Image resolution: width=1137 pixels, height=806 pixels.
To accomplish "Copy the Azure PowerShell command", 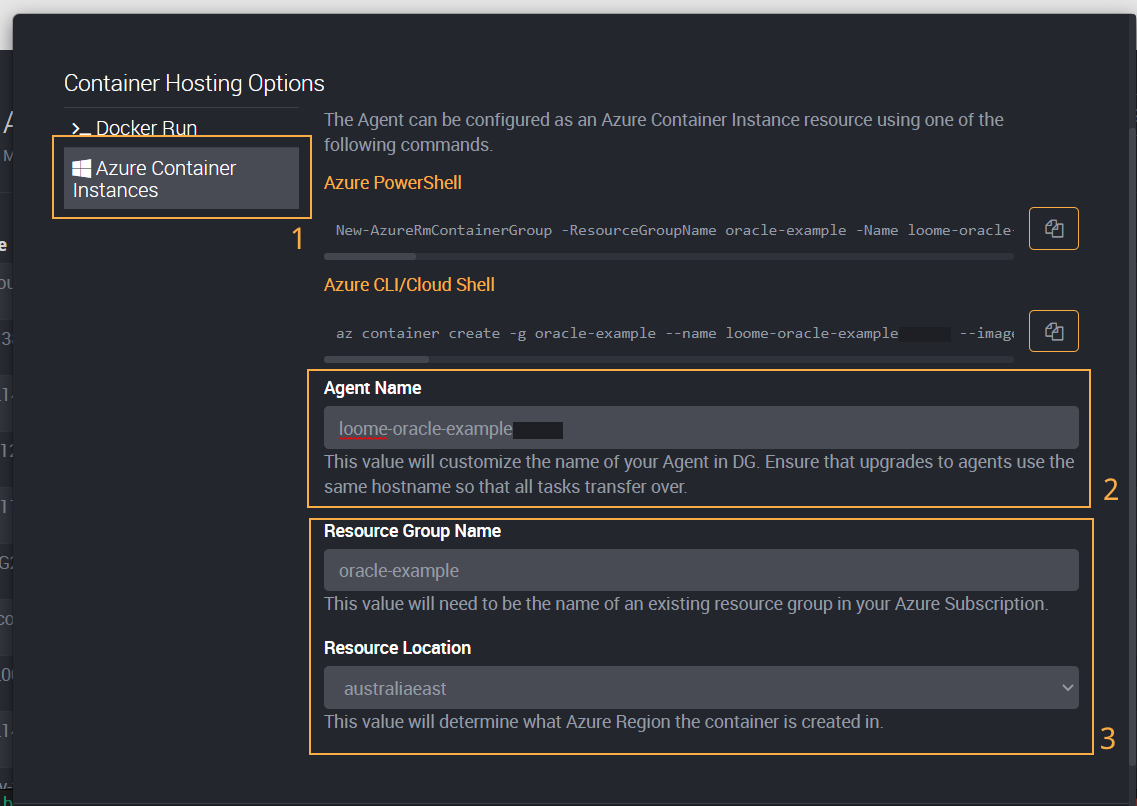I will click(1054, 229).
